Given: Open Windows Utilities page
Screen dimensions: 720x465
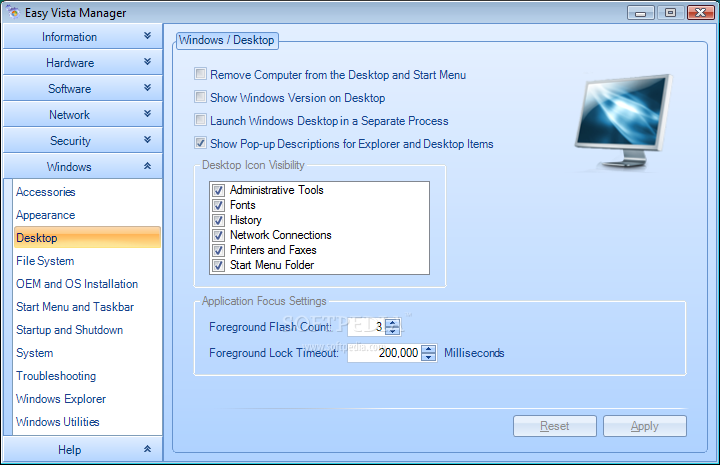Looking at the screenshot, I should coord(57,421).
